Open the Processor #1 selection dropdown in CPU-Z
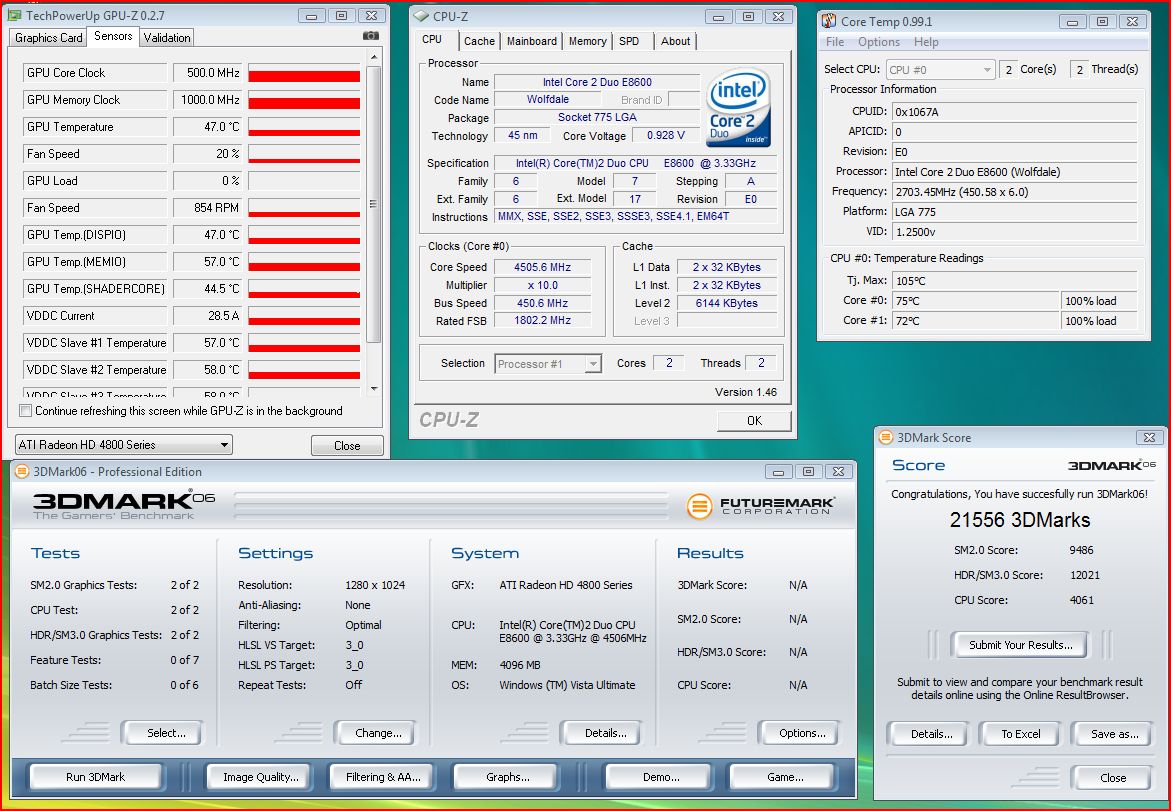 coord(548,364)
